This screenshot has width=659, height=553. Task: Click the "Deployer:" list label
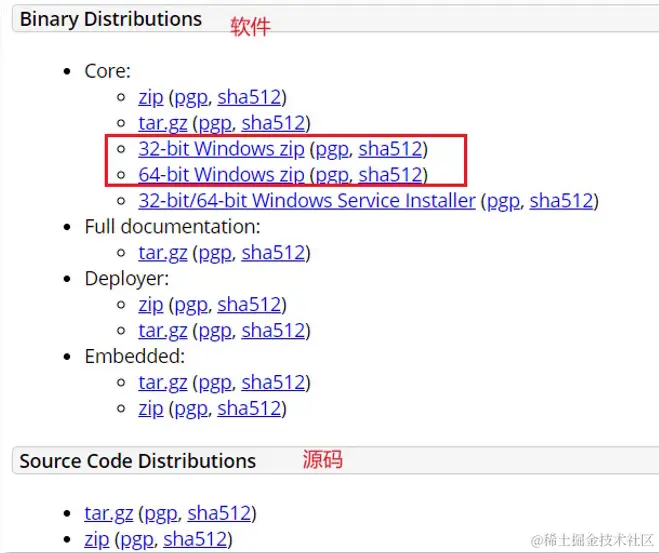pos(127,279)
